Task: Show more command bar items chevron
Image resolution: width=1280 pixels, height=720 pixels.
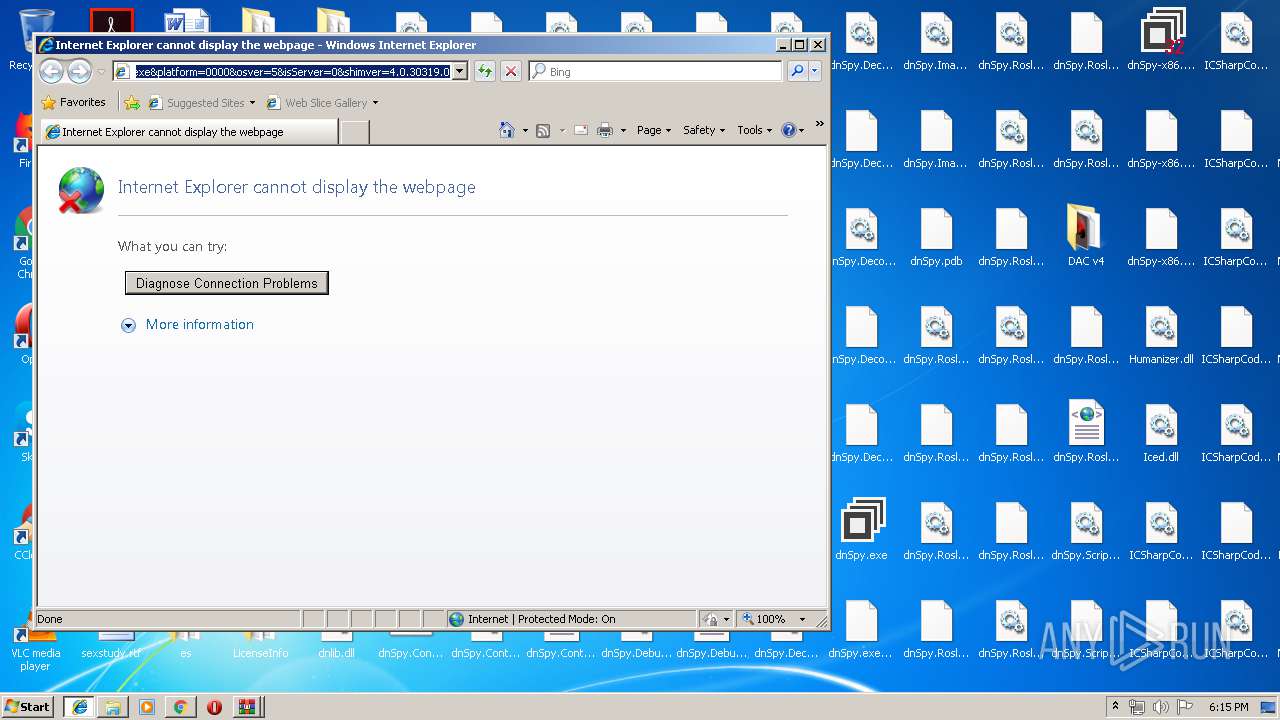Action: pos(819,125)
